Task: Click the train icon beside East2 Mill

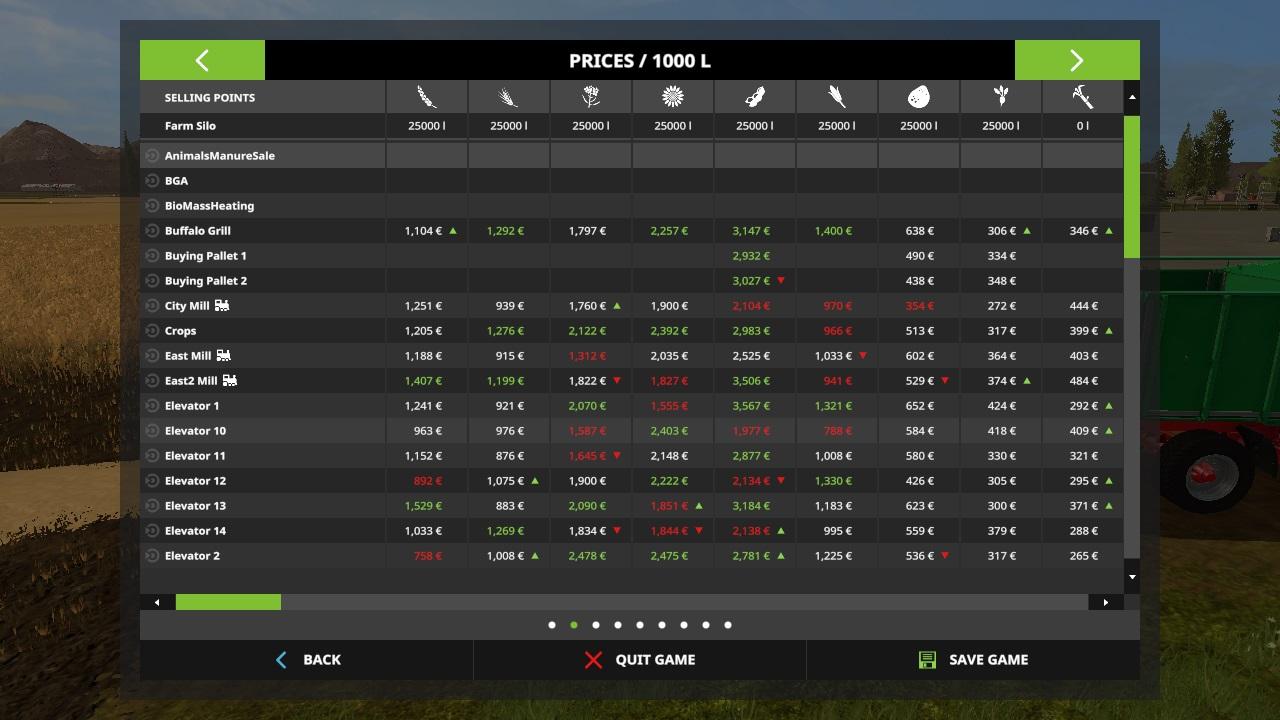Action: (x=230, y=380)
